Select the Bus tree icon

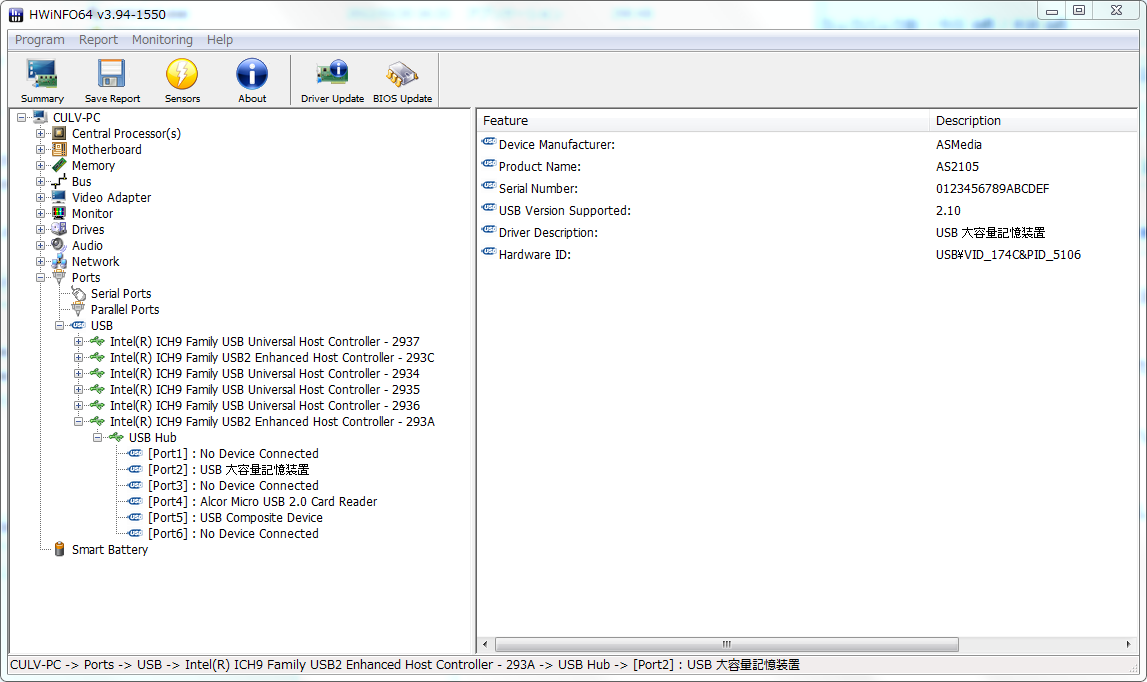click(x=59, y=181)
